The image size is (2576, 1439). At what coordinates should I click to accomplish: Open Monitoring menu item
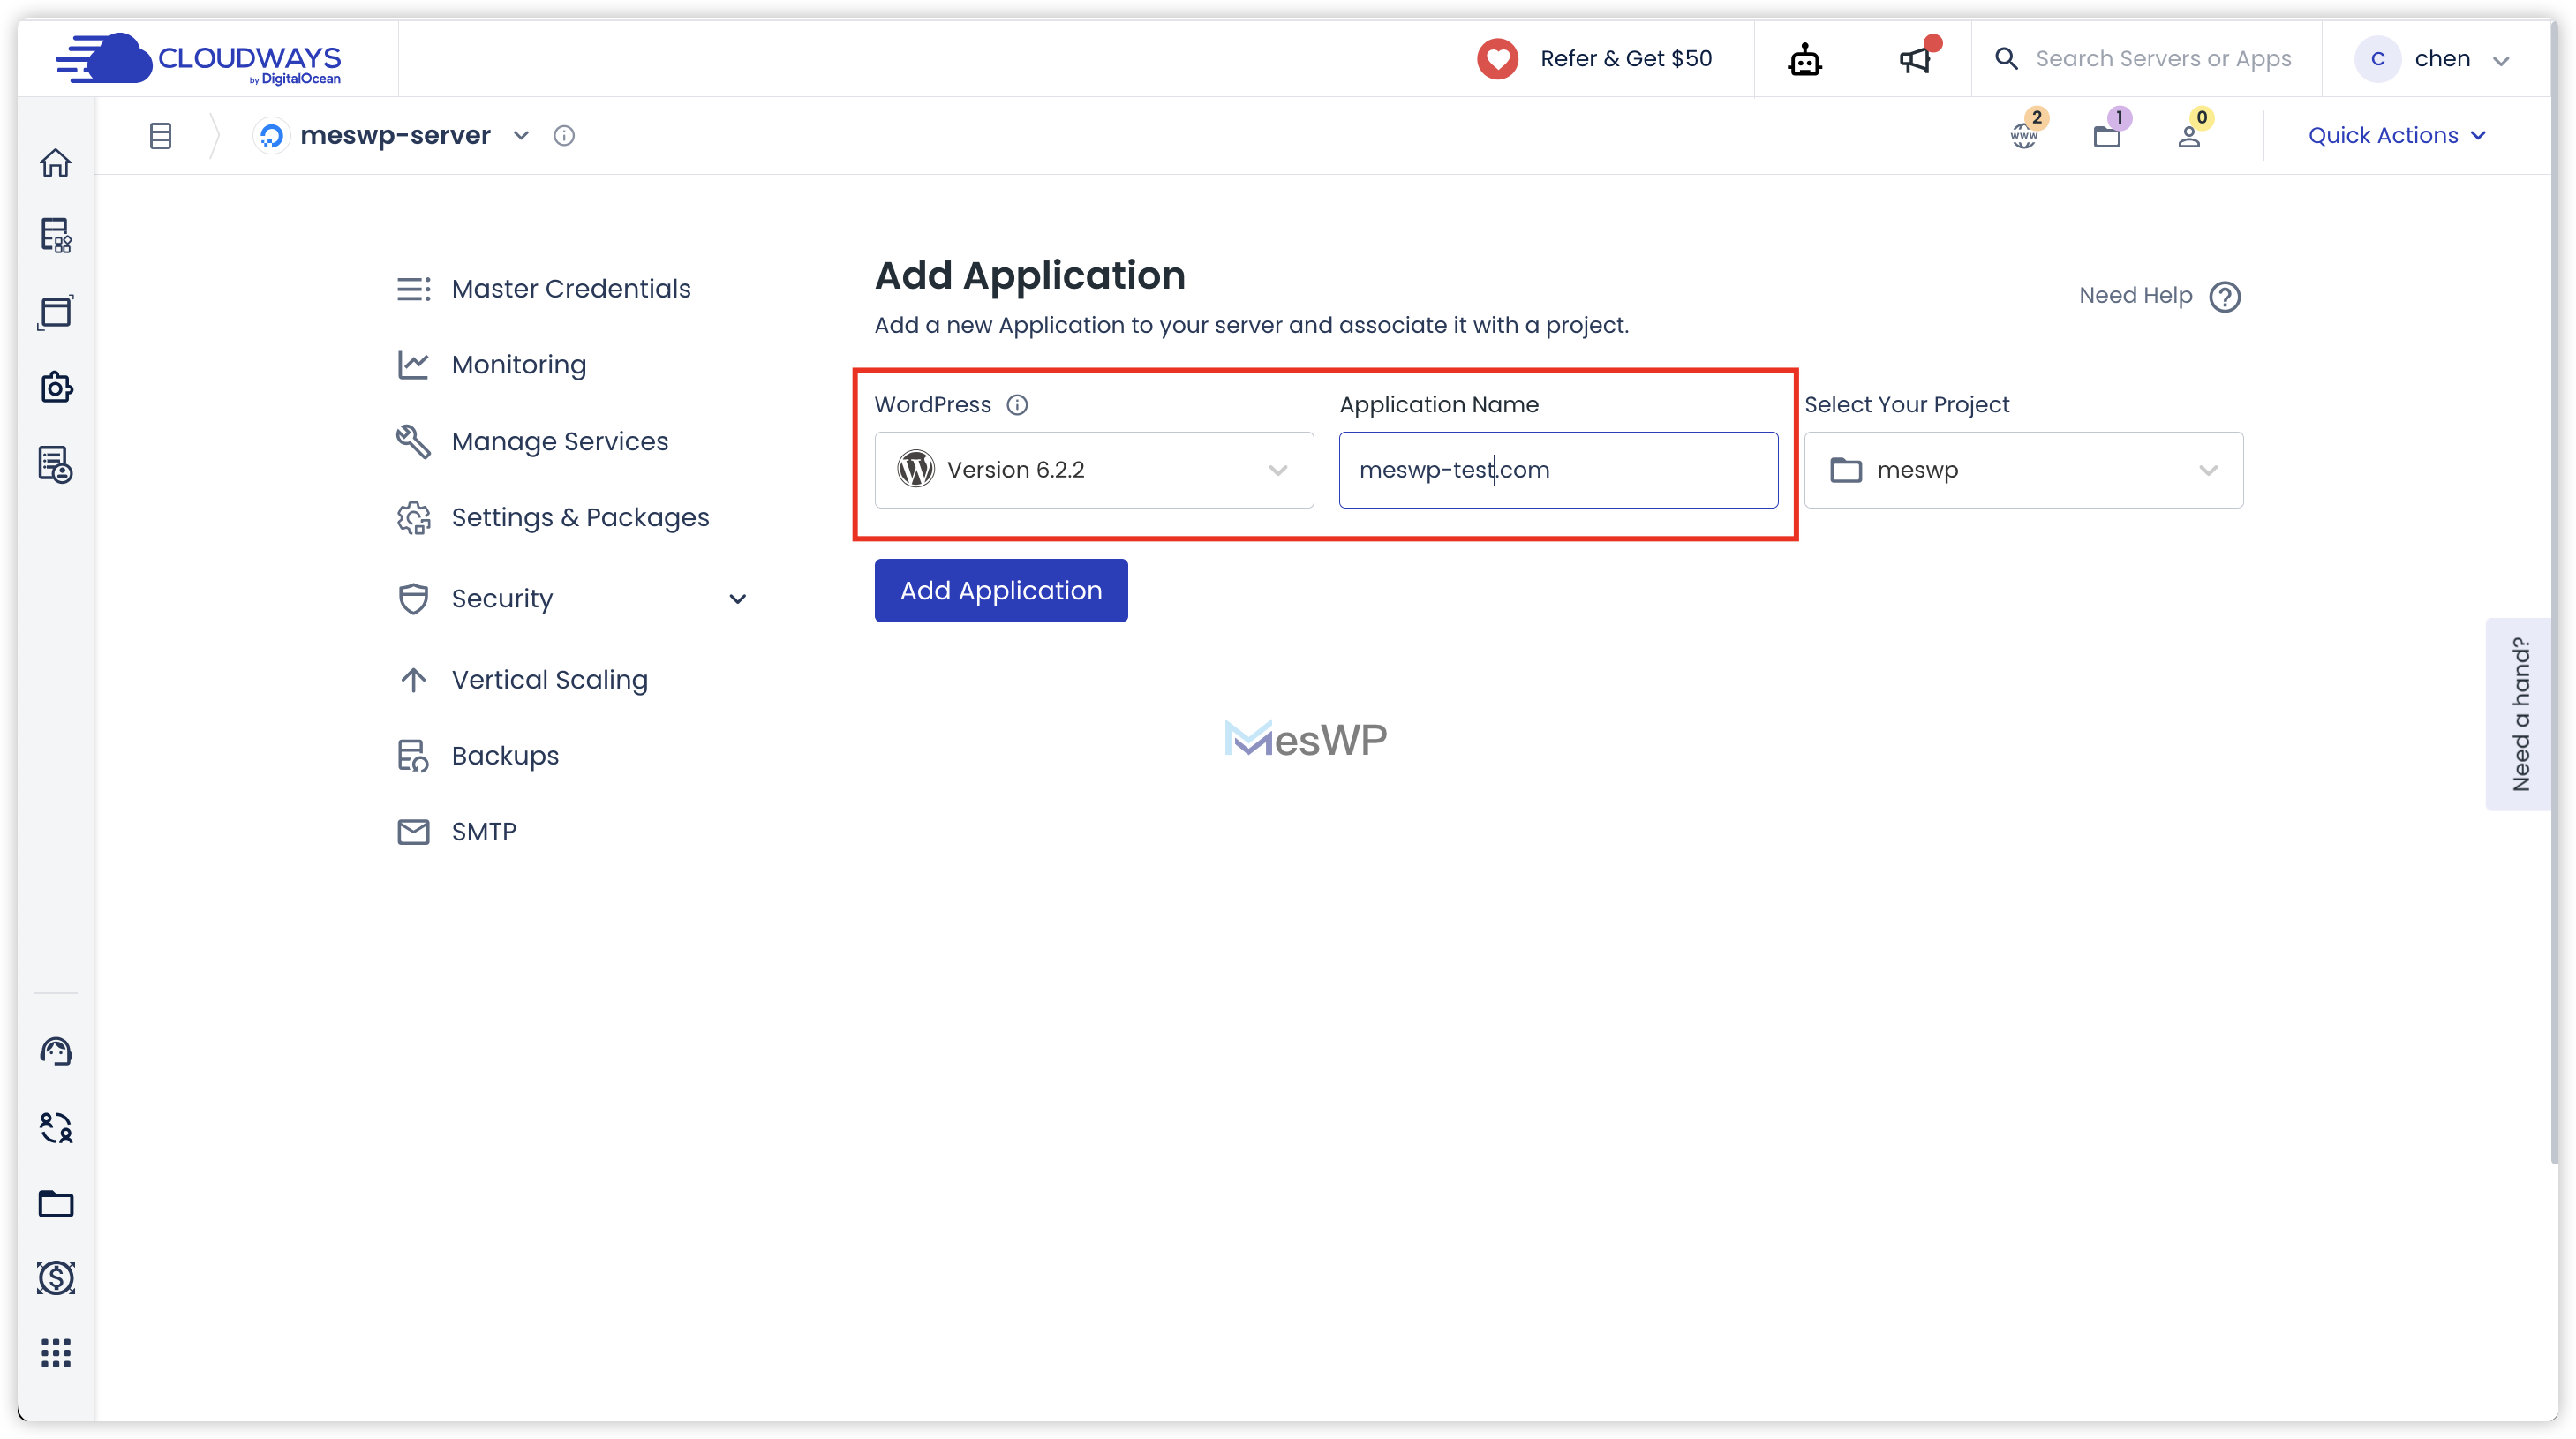[x=492, y=365]
